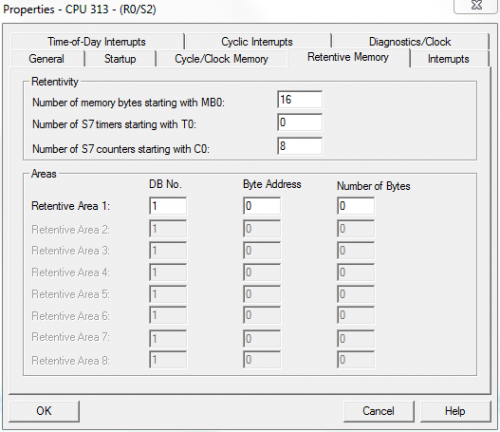Click Retentive Area 1 Byte Address field
500x432 pixels.
coord(262,206)
